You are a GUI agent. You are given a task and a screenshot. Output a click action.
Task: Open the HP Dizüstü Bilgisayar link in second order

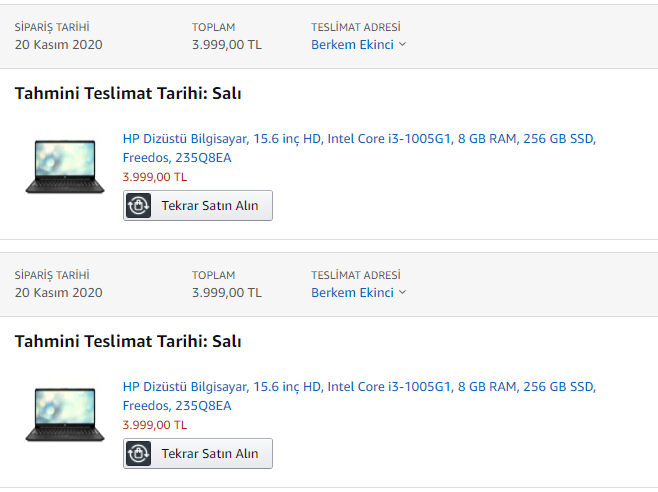[x=359, y=396]
